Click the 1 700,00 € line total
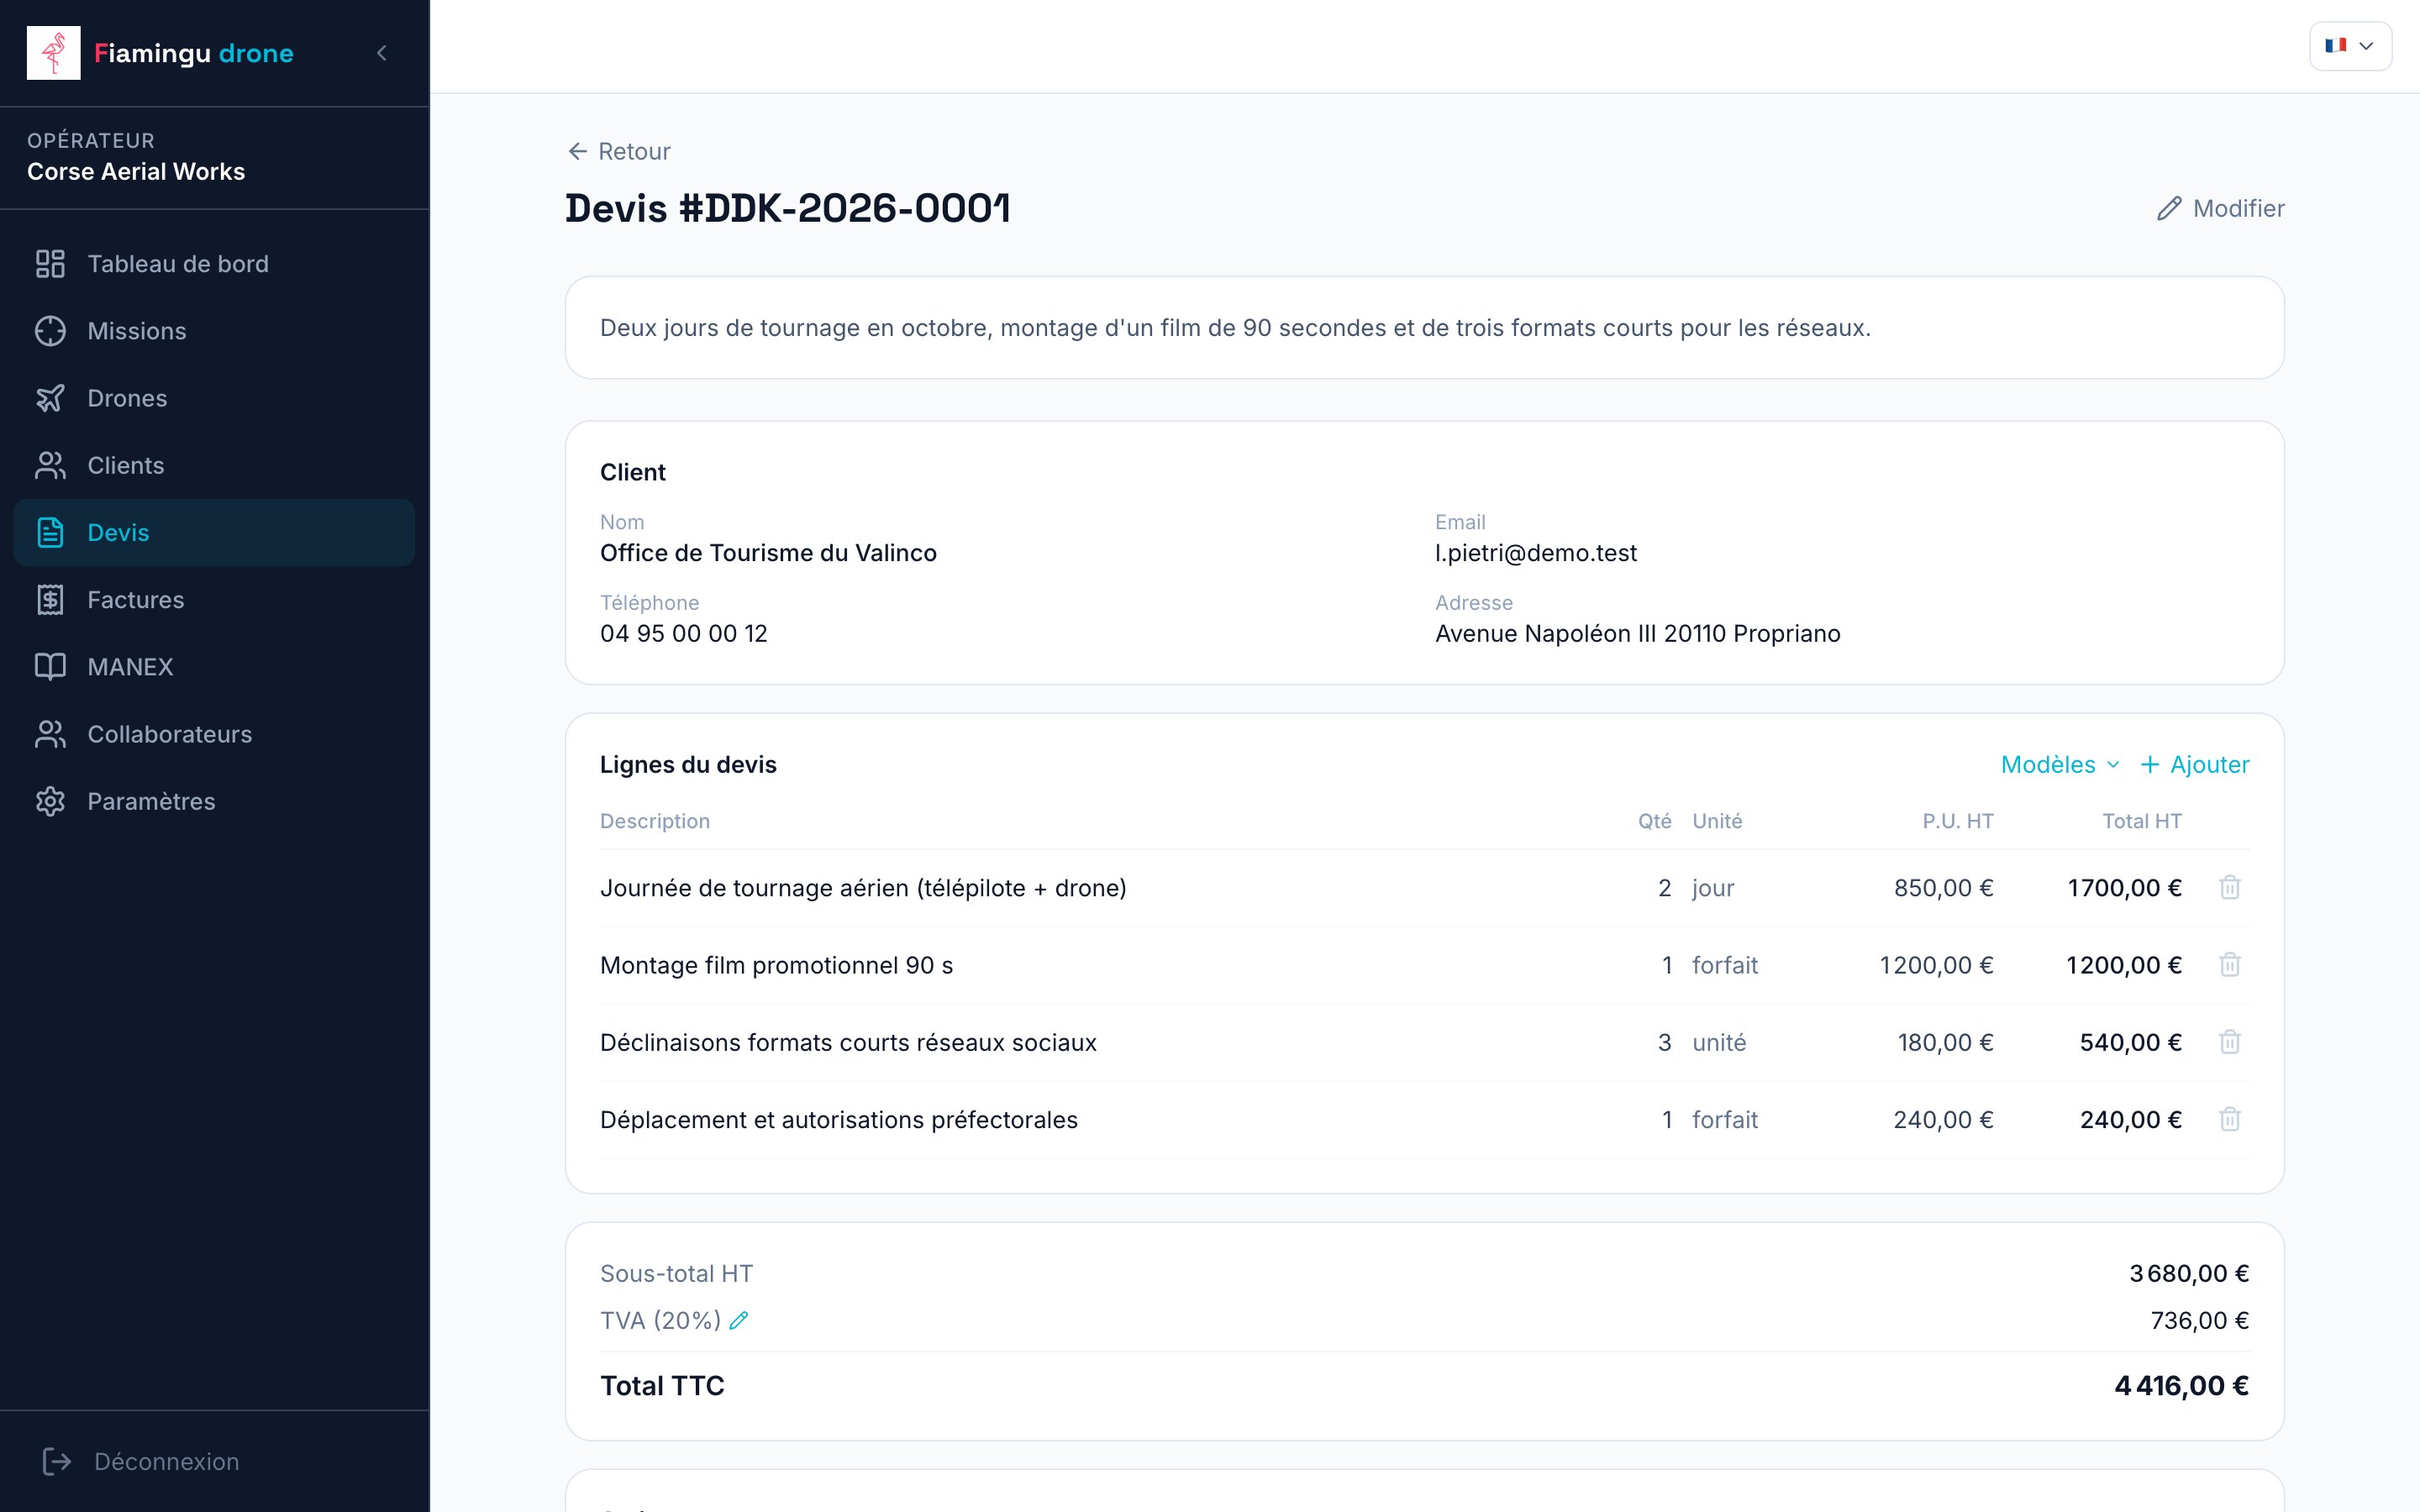Viewport: 2420px width, 1512px height. coord(2124,888)
